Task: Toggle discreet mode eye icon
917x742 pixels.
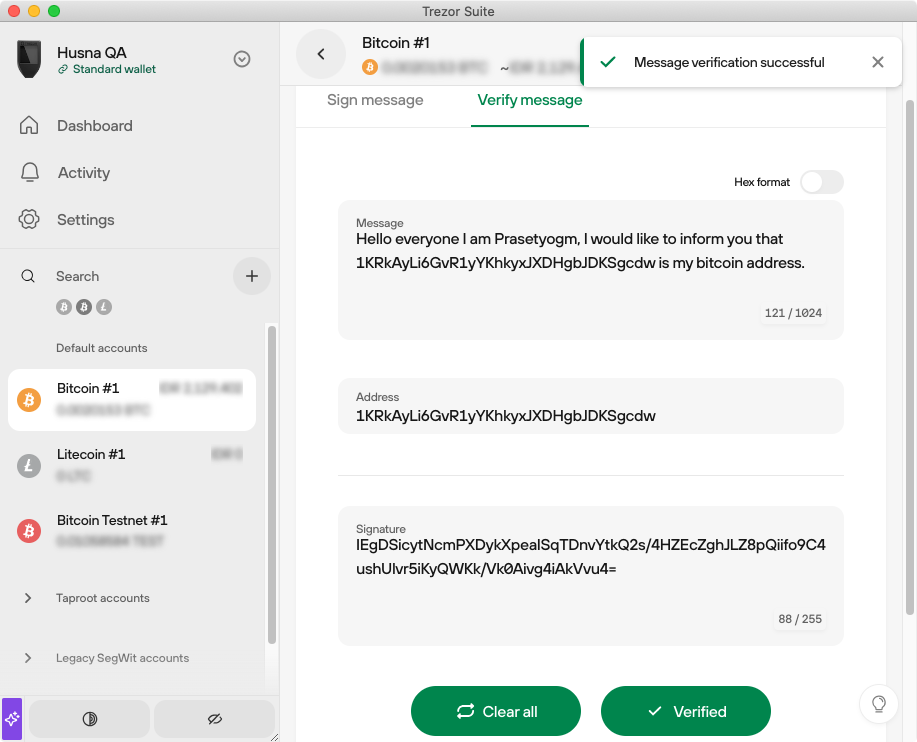Action: pyautogui.click(x=215, y=719)
